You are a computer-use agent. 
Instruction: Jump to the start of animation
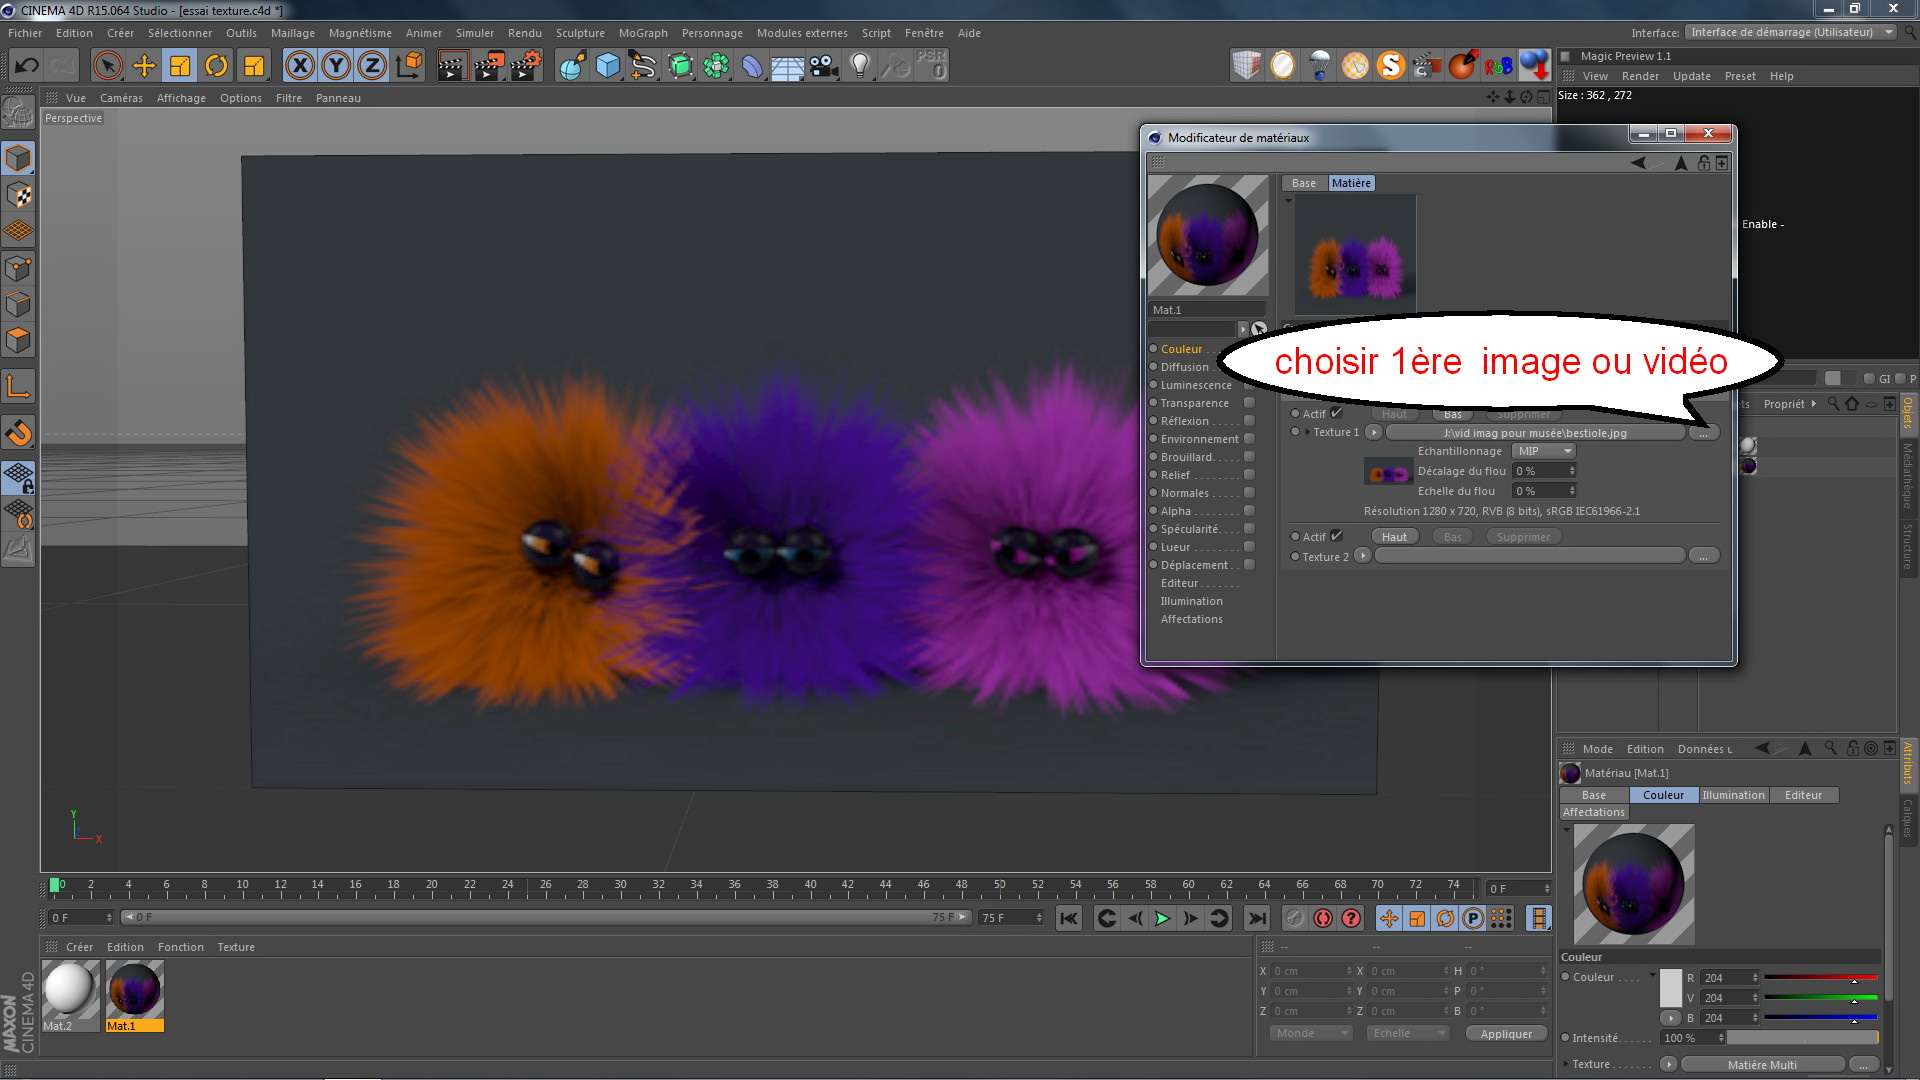pos(1069,918)
